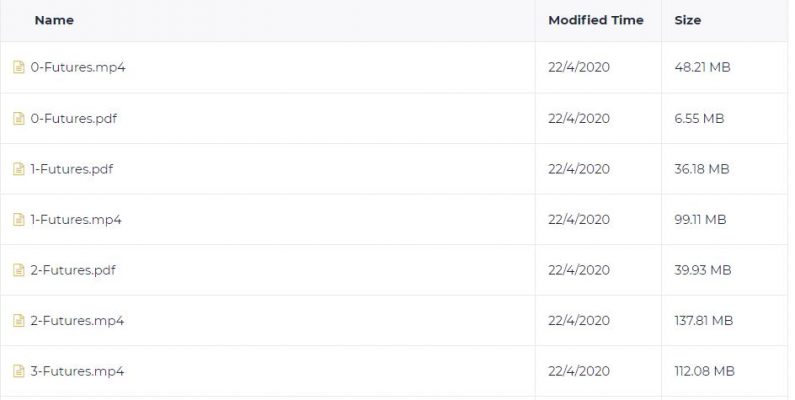This screenshot has height=400, width=795.
Task: Click the file icon beside 3-Futures.mp4
Action: (19, 371)
